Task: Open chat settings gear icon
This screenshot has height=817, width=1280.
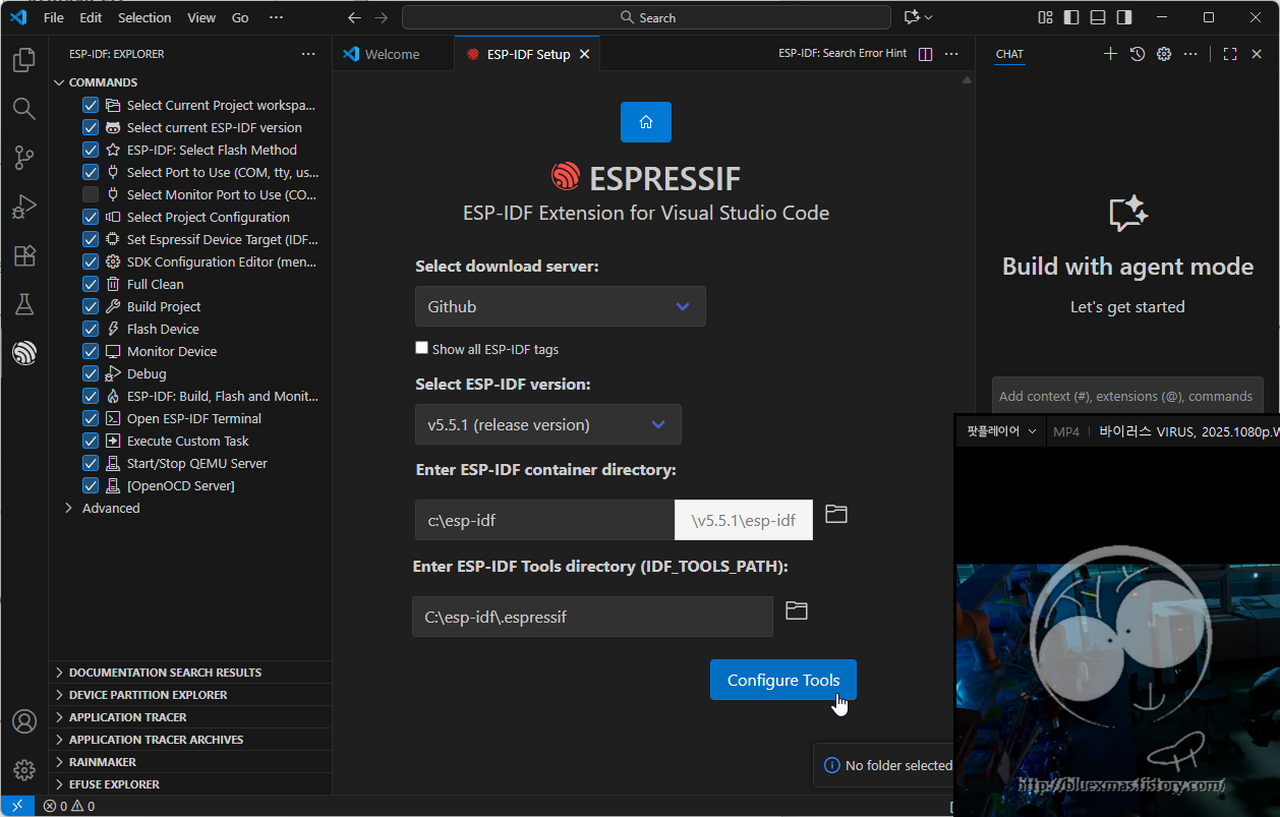Action: coord(1164,54)
